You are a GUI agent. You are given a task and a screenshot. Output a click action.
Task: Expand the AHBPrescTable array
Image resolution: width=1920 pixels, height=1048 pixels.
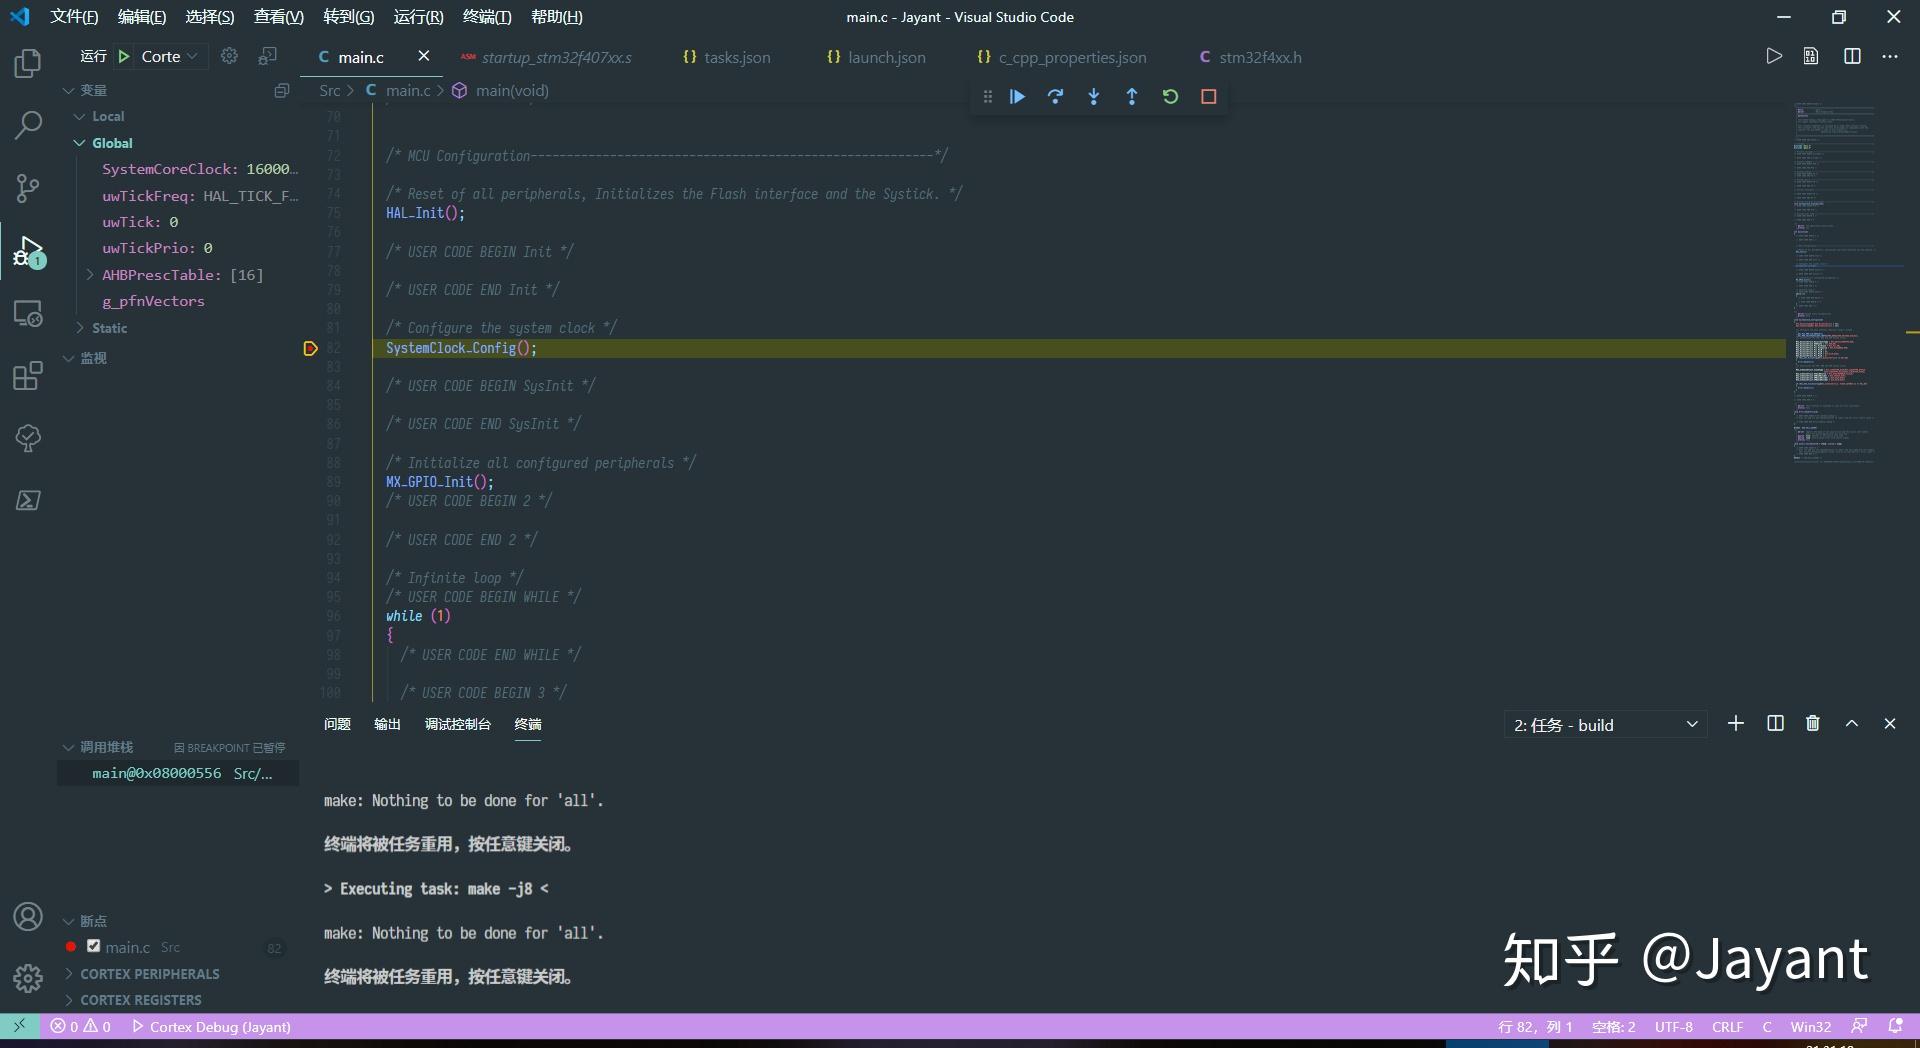pos(90,275)
